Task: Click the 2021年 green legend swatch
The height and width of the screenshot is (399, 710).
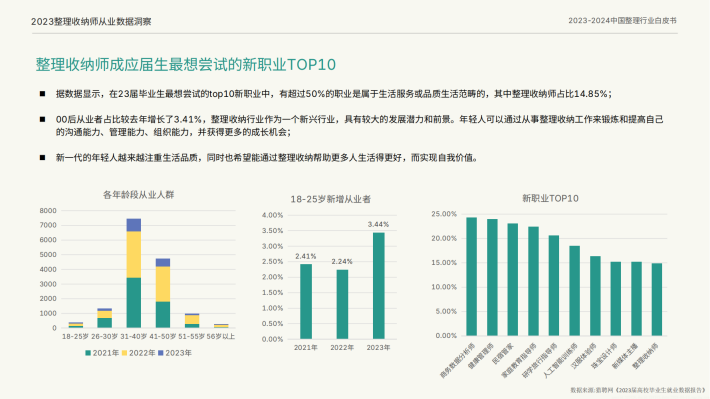Action: click(88, 353)
